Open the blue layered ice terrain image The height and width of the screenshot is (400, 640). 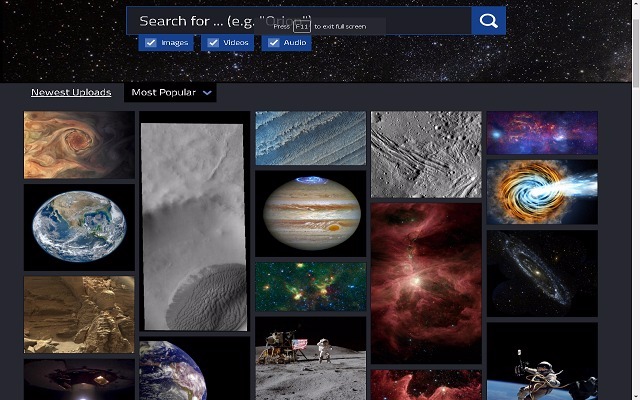(311, 137)
